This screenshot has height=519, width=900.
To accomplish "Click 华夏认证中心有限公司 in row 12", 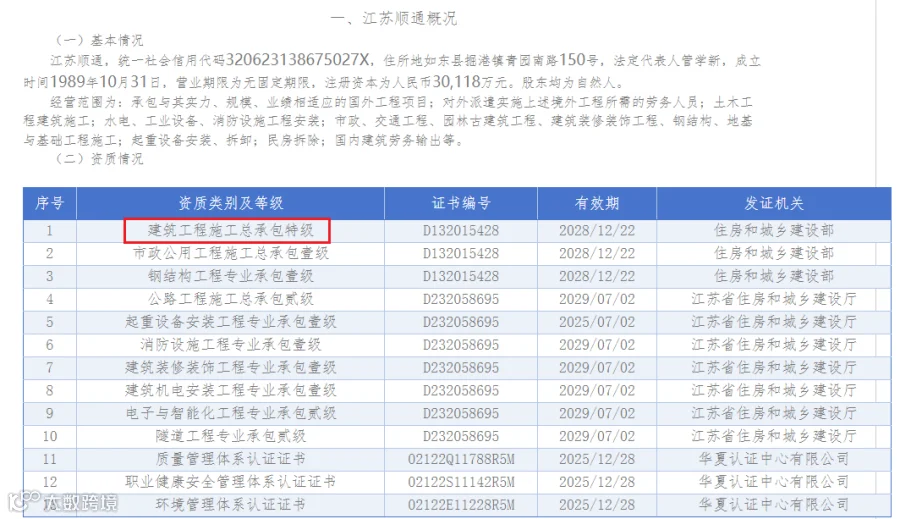I will click(774, 482).
